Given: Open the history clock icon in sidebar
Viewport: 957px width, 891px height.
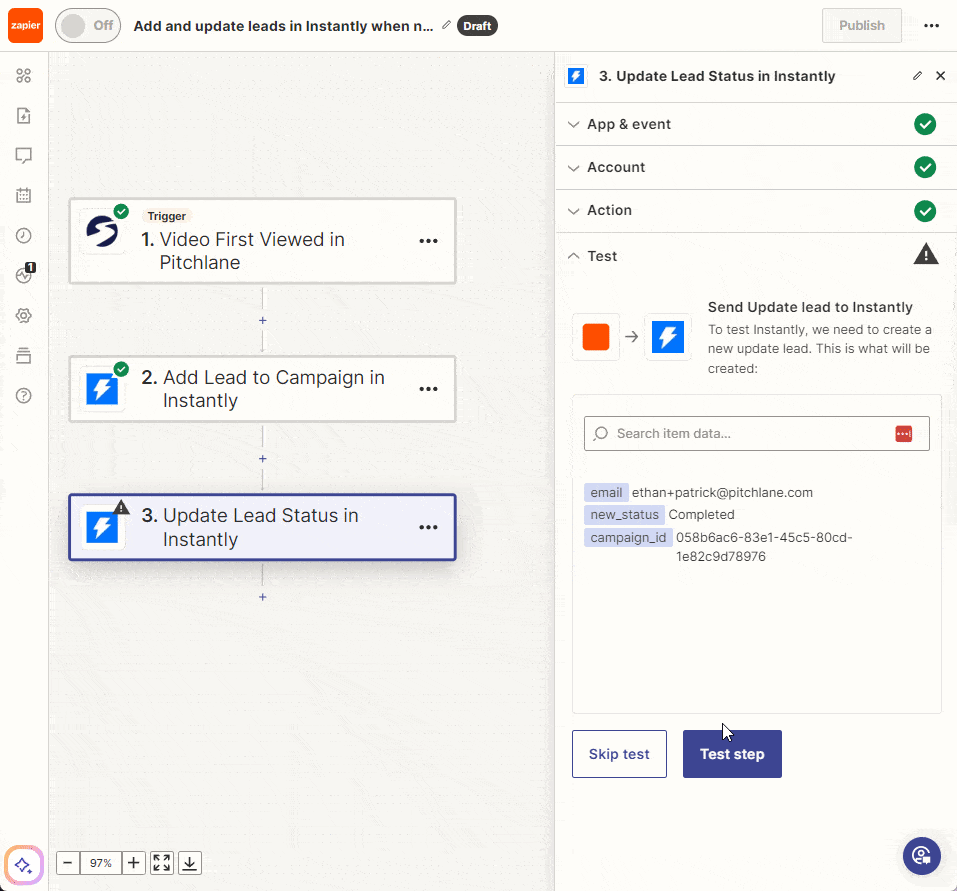Looking at the screenshot, I should point(23,236).
